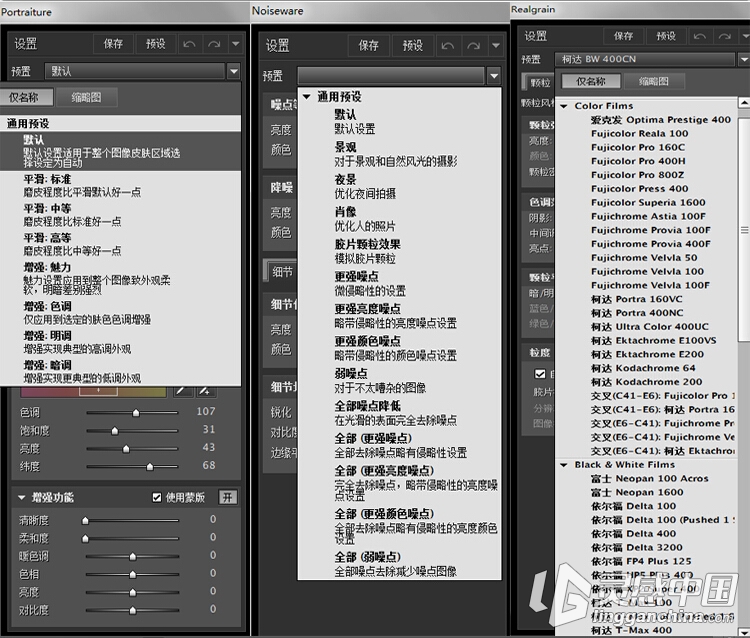The height and width of the screenshot is (638, 750).
Task: Switch to 仅名称 tab in Portraiture
Action: click(x=27, y=98)
